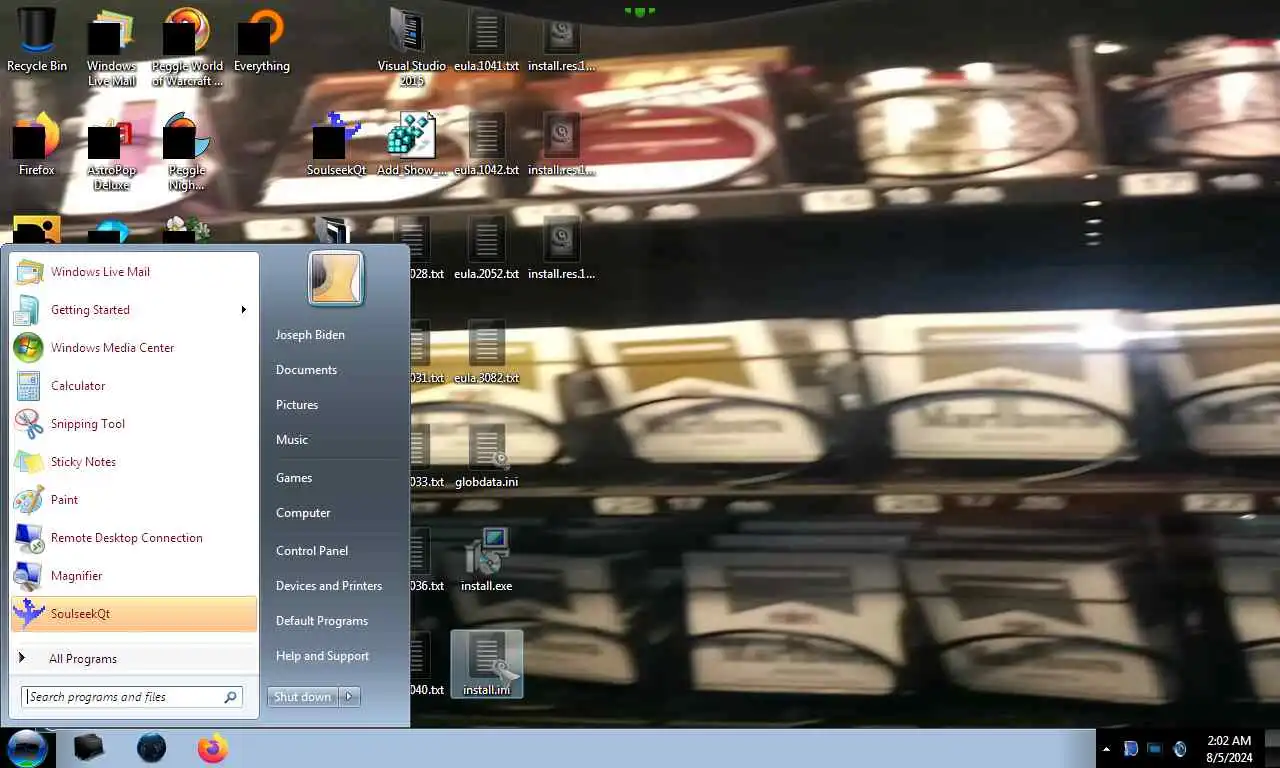Open network status tray icon
This screenshot has width=1280, height=768.
point(1155,748)
